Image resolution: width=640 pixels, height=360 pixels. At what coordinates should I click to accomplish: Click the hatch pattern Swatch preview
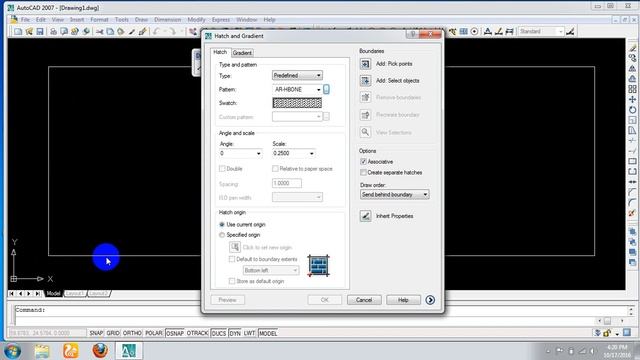pos(297,103)
